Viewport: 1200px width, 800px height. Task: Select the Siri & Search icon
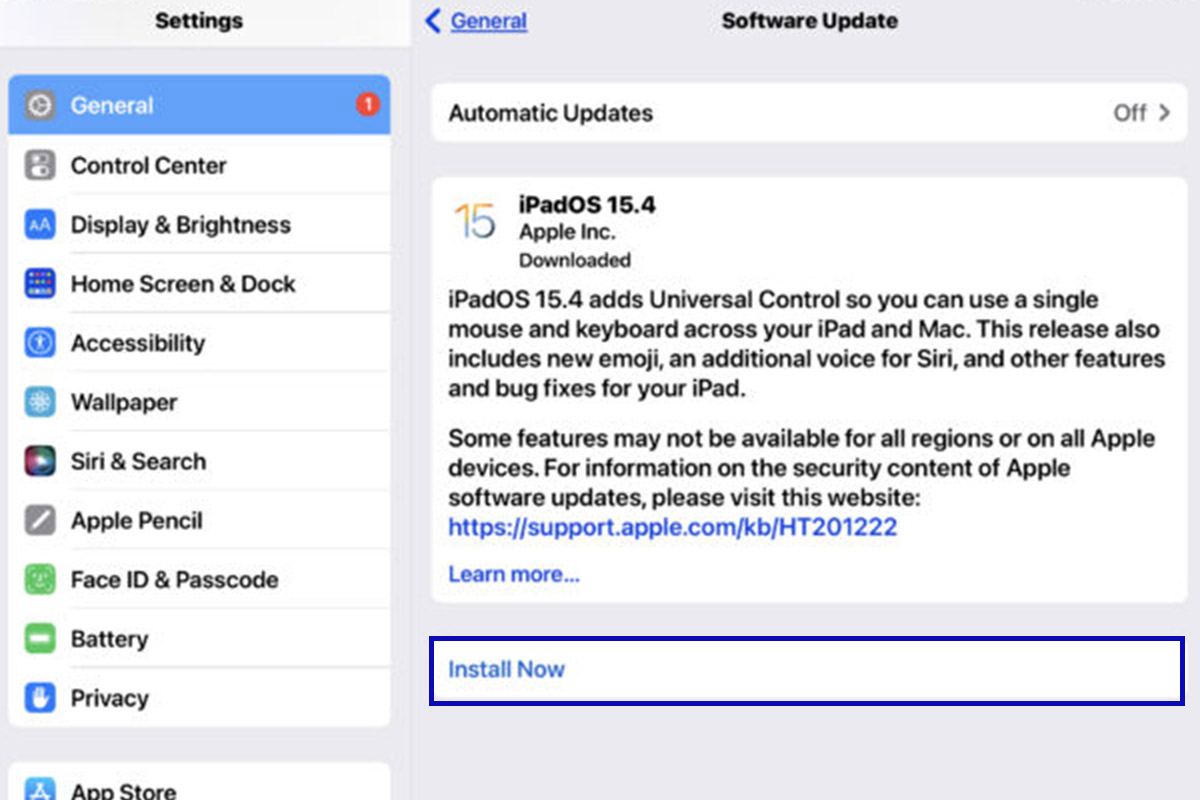(x=38, y=461)
